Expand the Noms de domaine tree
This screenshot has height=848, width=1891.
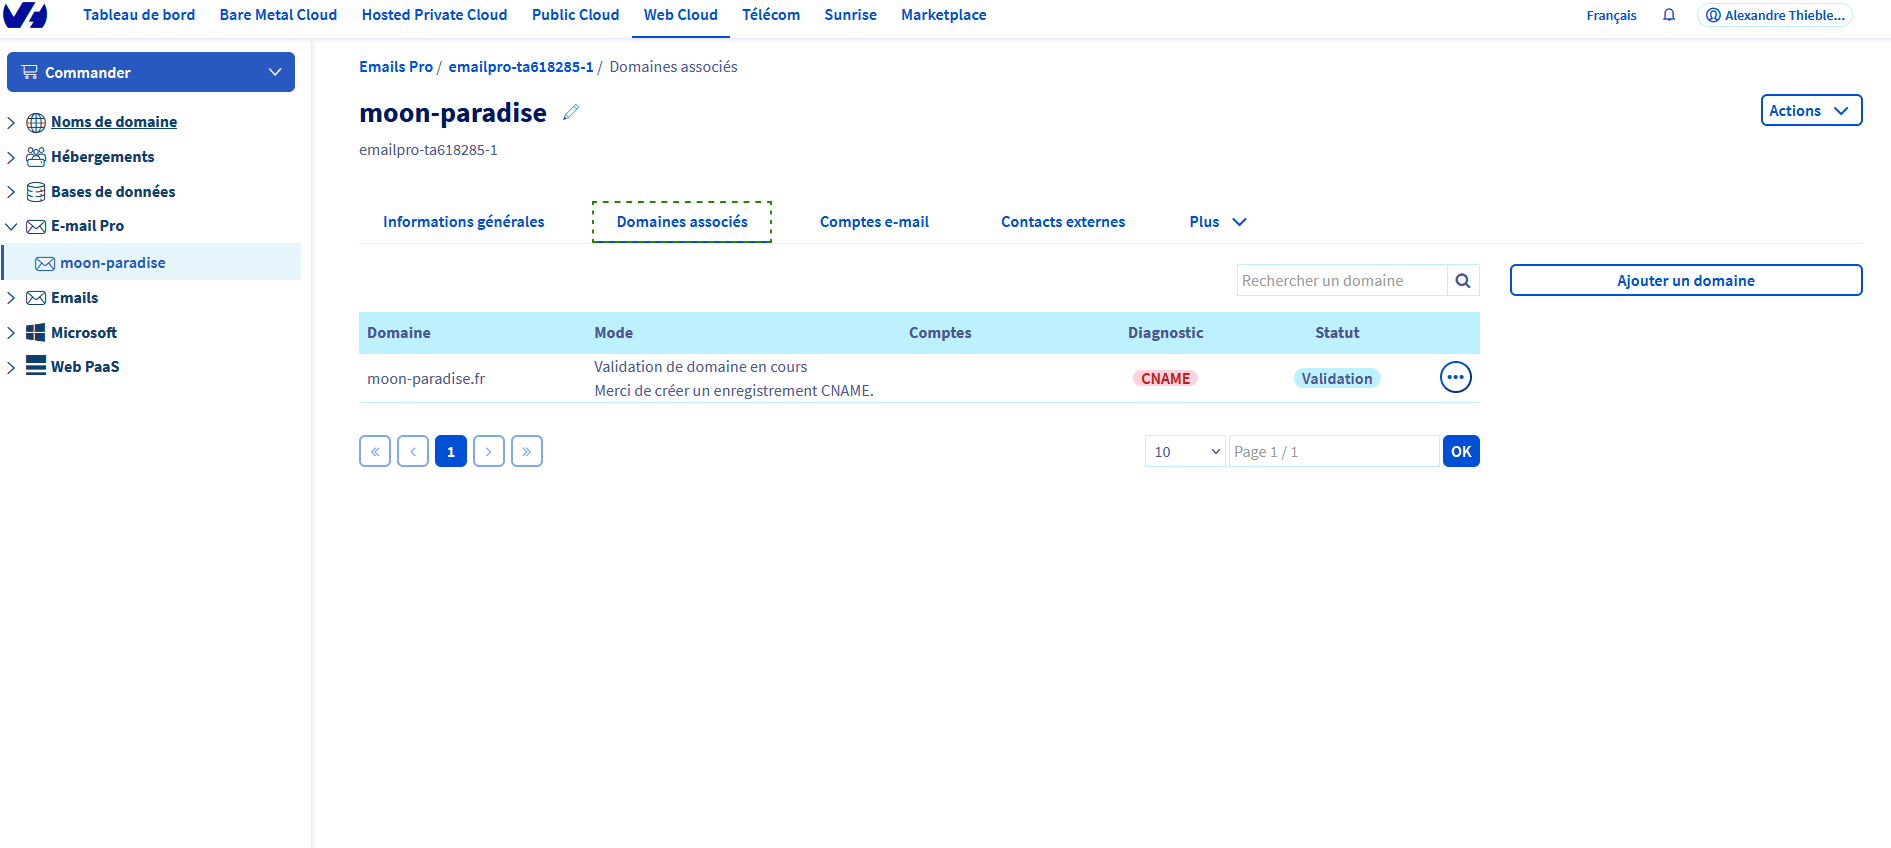coord(11,123)
